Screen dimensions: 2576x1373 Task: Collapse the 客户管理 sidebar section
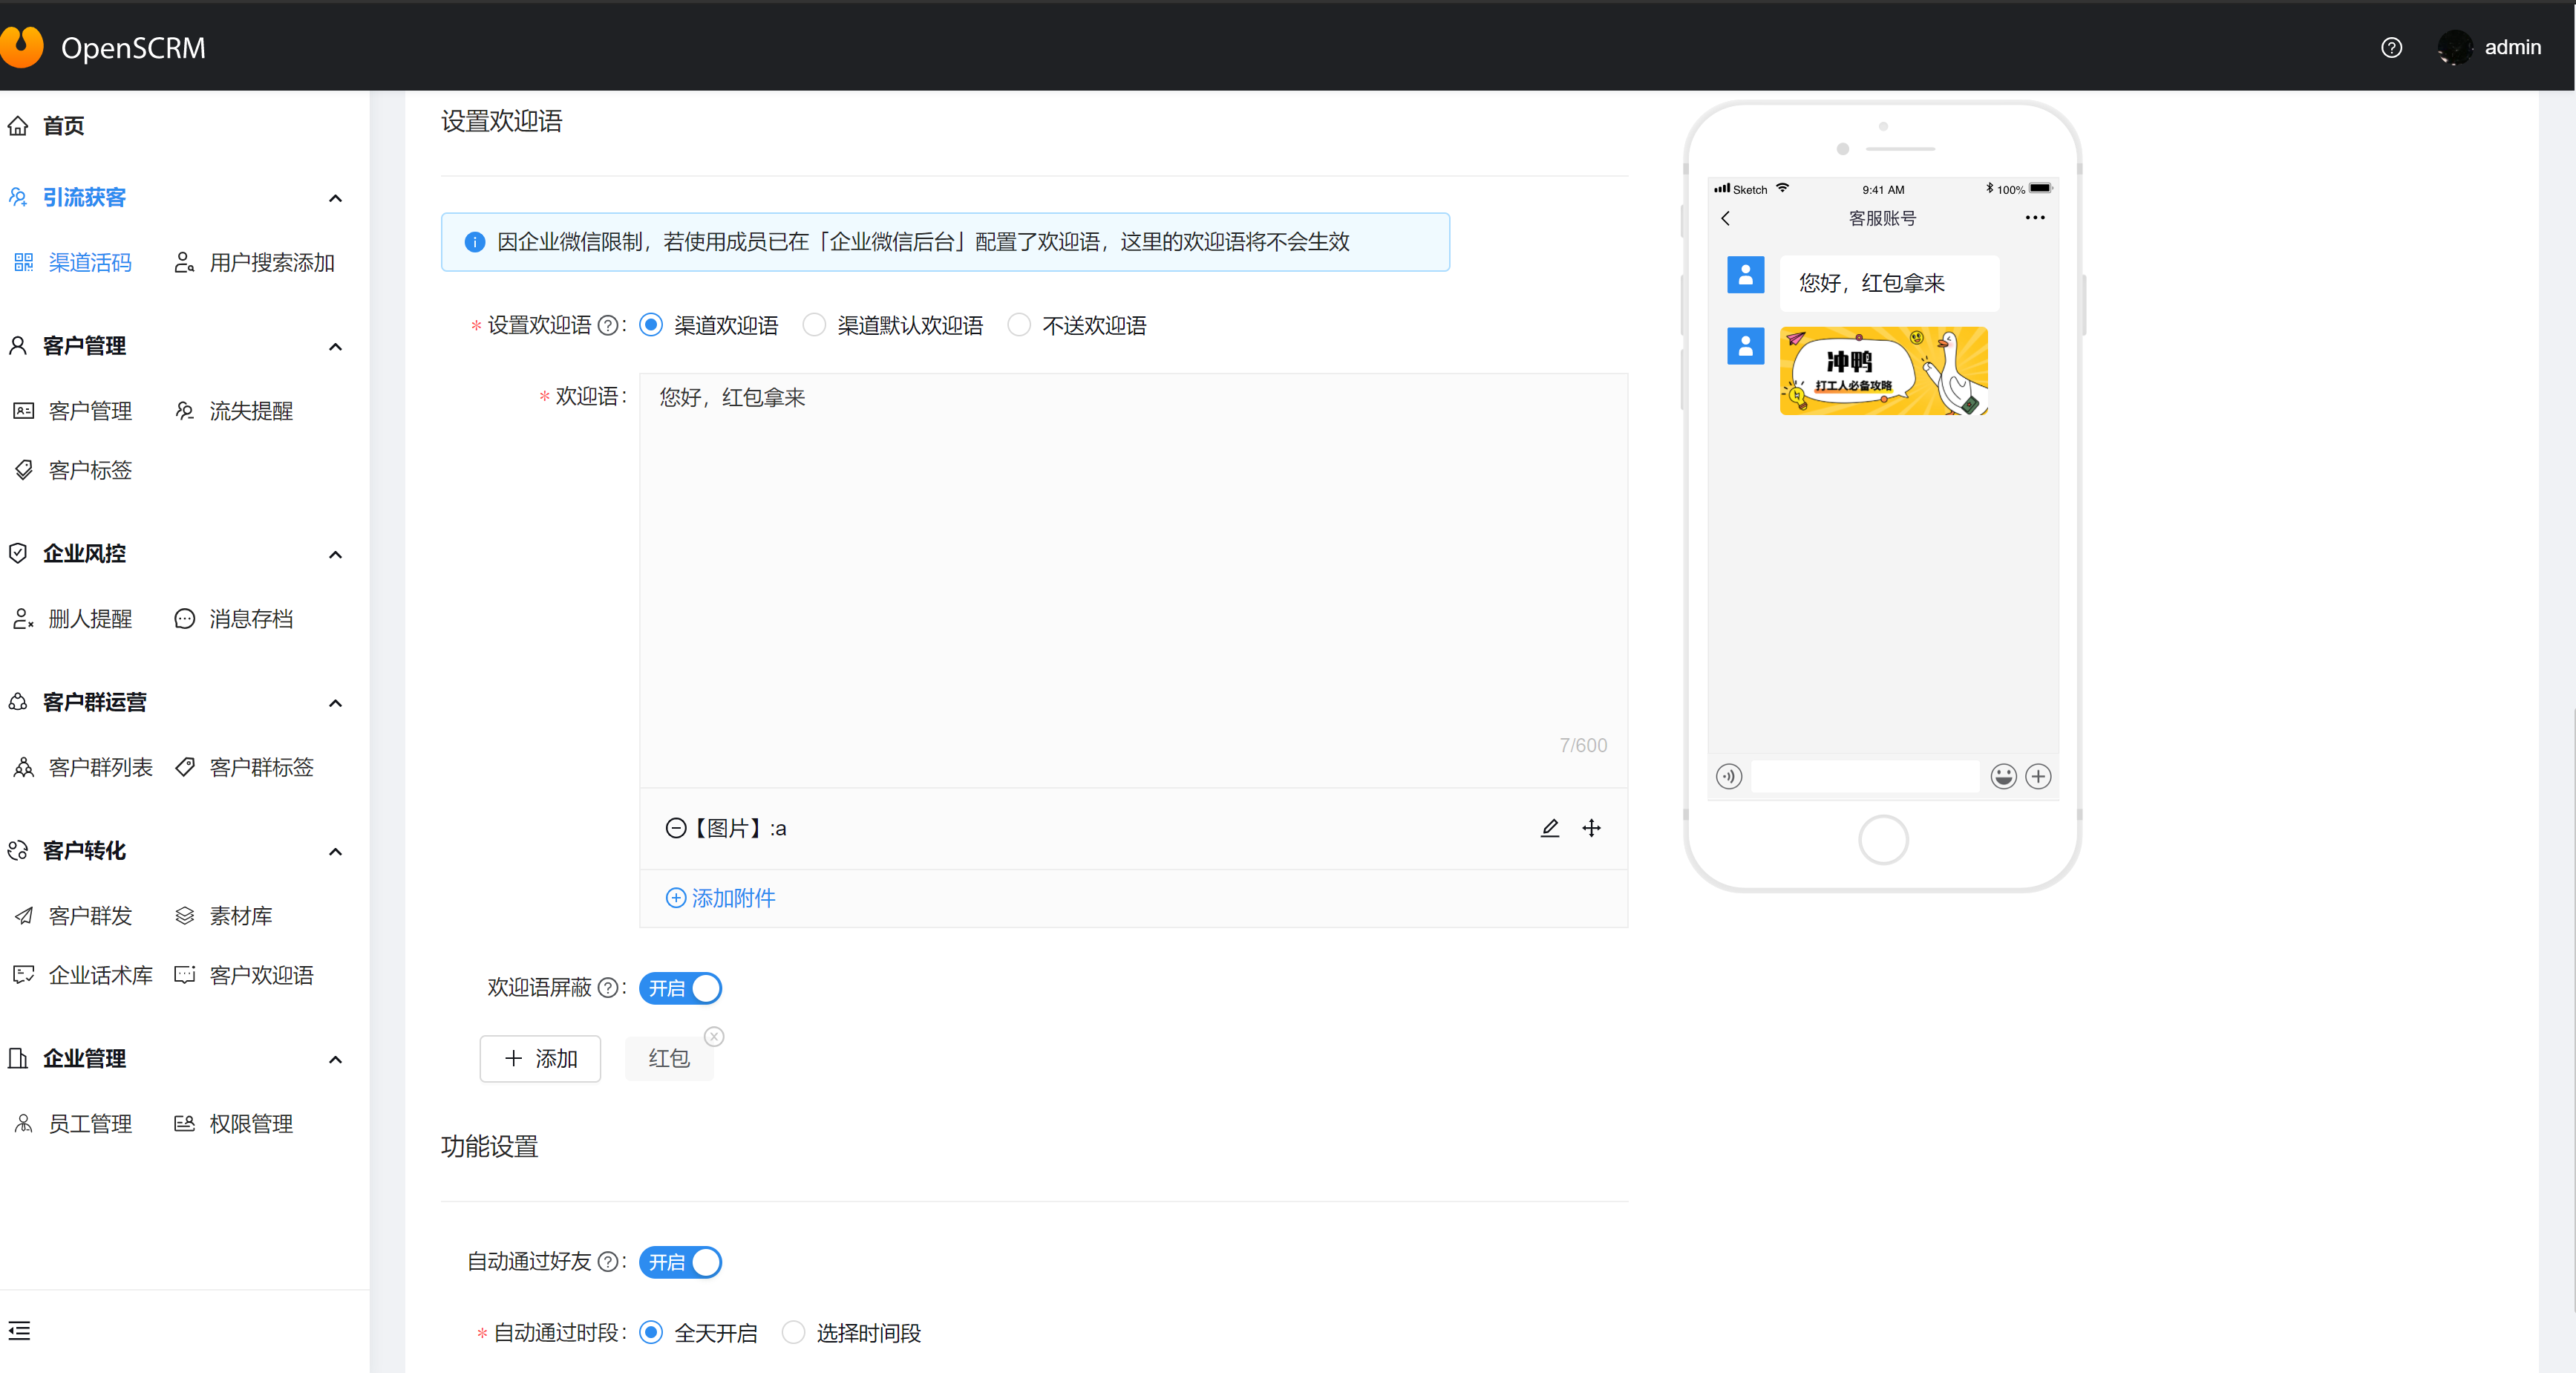pos(336,347)
